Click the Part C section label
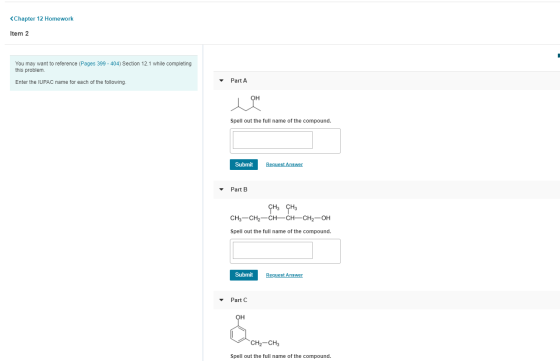560x361 pixels. [x=239, y=300]
